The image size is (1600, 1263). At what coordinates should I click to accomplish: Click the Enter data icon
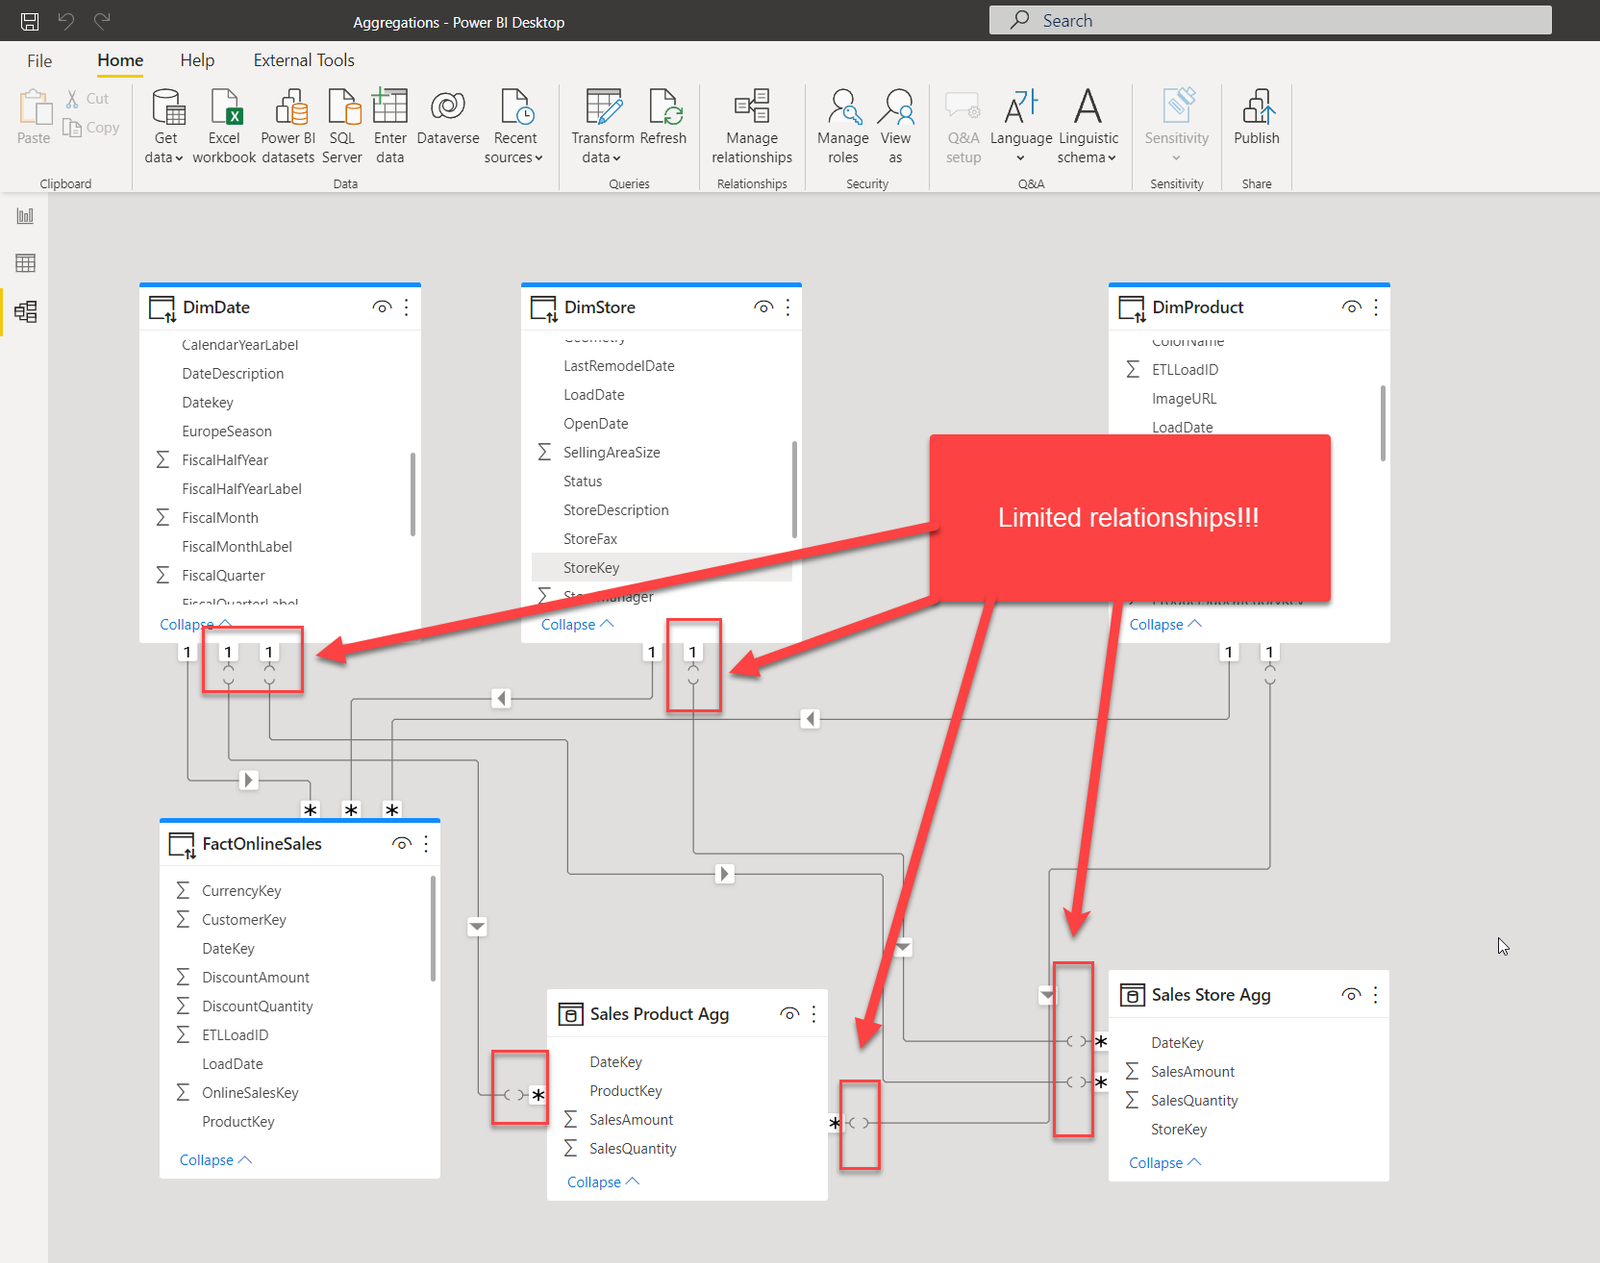(390, 110)
